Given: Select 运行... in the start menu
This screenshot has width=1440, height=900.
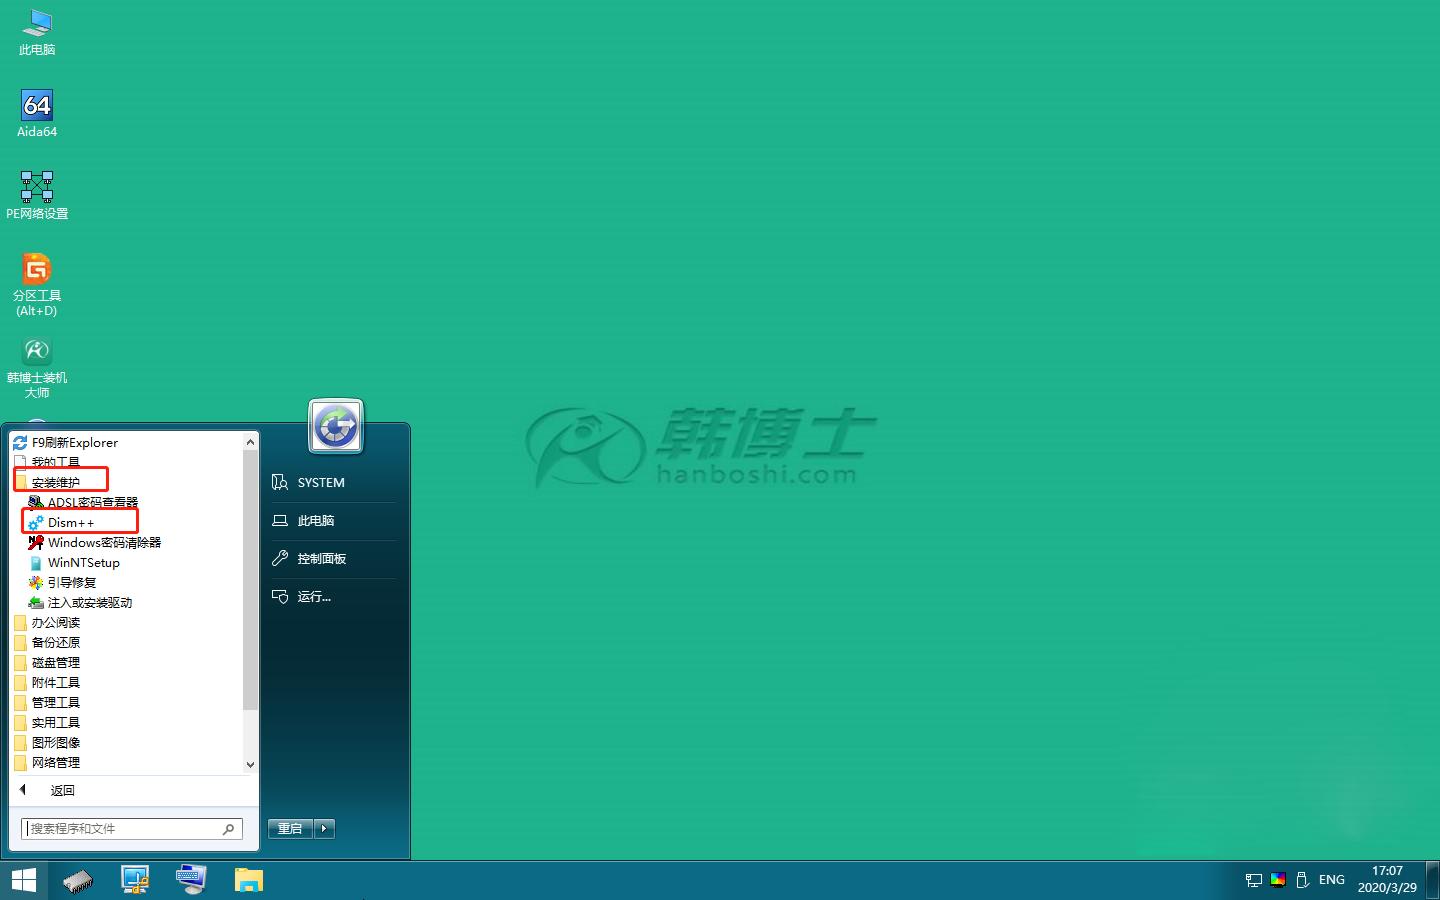Looking at the screenshot, I should click(x=313, y=596).
